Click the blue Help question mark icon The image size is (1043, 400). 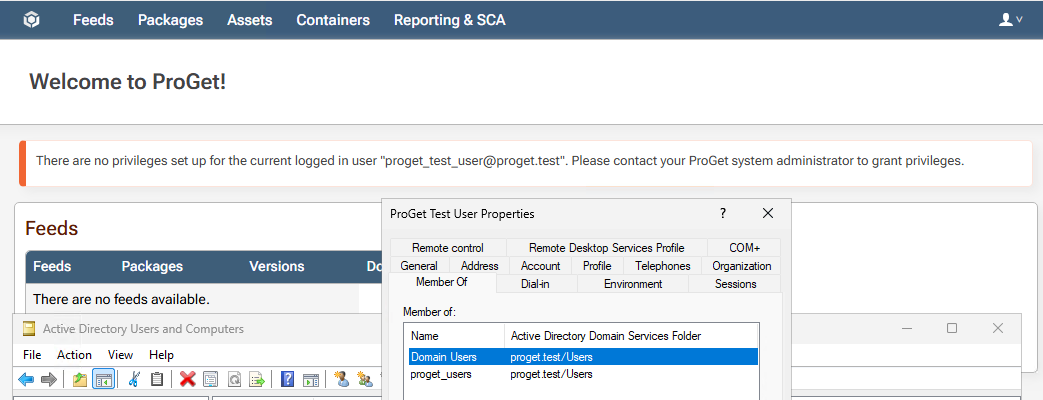[x=287, y=379]
